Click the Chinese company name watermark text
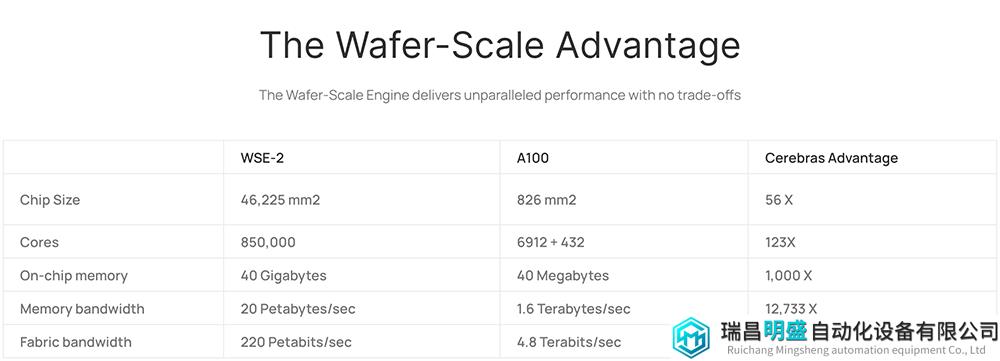 click(x=859, y=331)
